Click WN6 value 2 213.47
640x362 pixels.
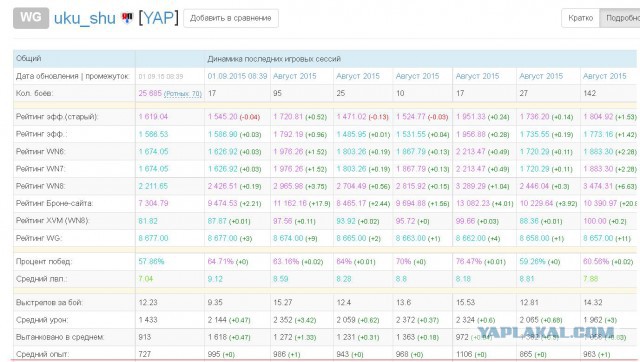[x=471, y=151]
